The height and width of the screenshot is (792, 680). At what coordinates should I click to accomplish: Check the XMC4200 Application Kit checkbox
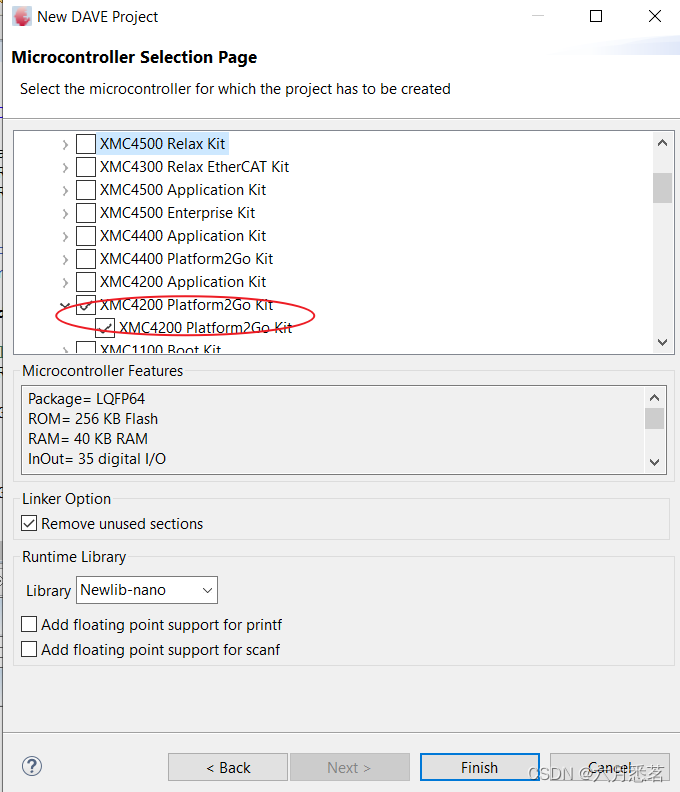(86, 282)
